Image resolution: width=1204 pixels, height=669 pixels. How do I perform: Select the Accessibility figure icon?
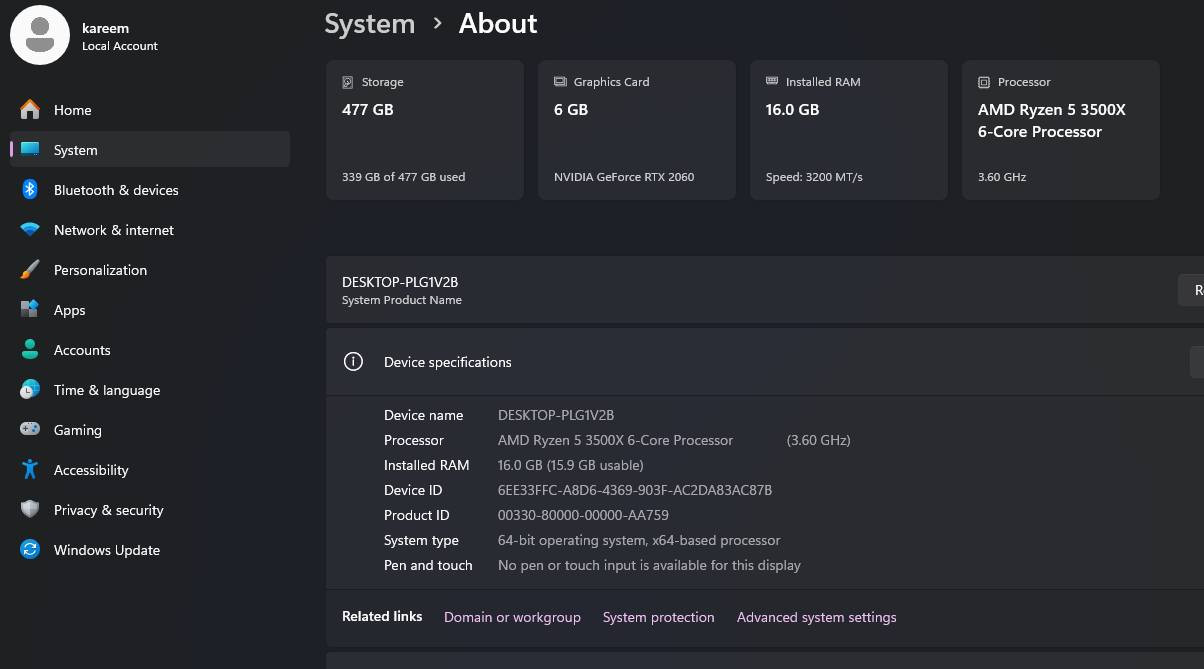(30, 470)
